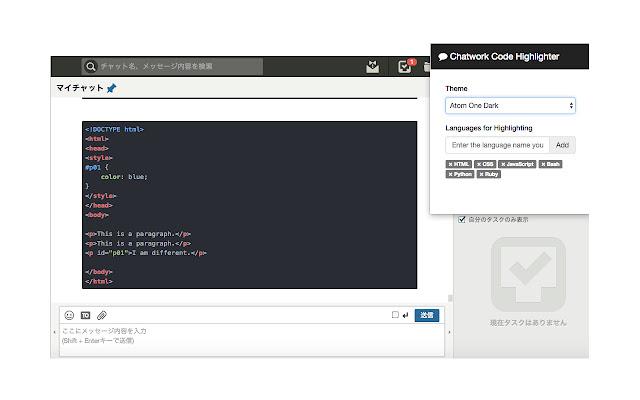Click the Add language button
The height and width of the screenshot is (400, 640).
562,145
